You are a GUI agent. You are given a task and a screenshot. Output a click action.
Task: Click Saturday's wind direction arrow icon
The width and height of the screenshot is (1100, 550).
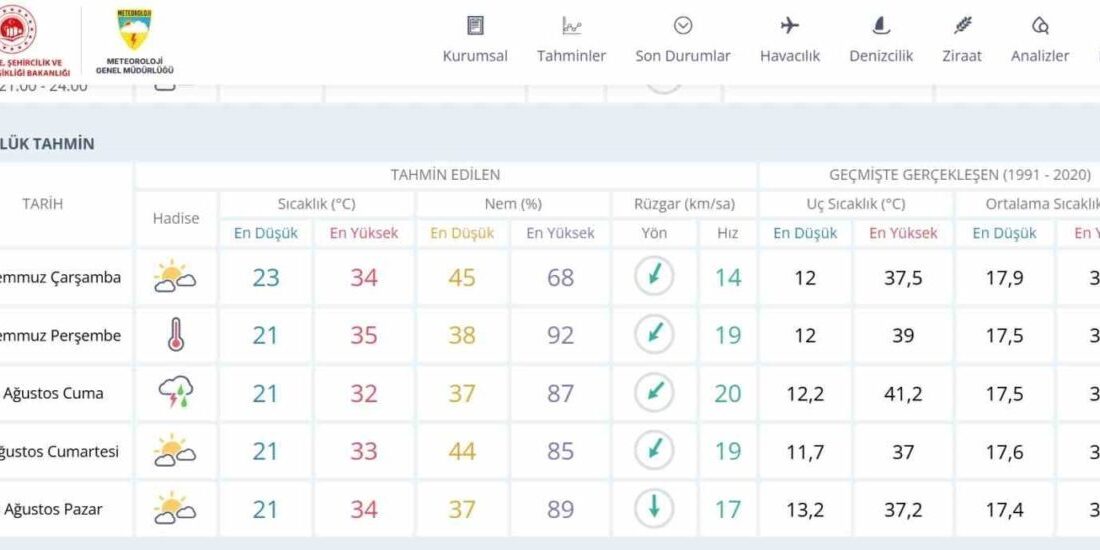[x=654, y=451]
